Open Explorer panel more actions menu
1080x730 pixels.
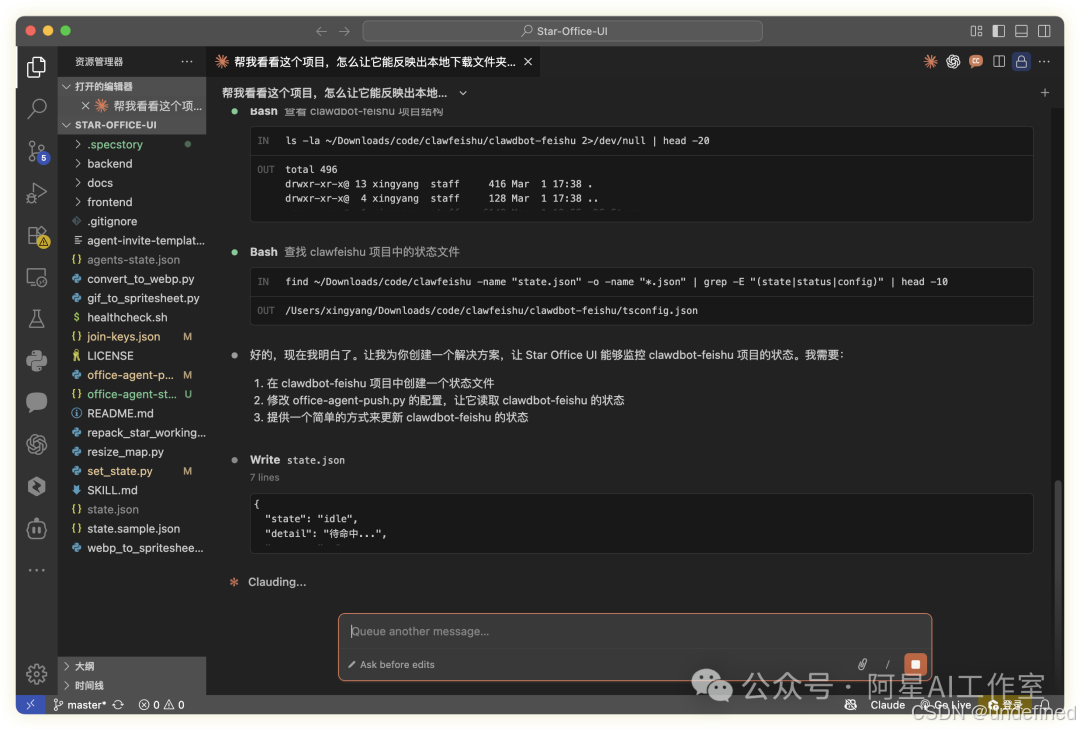(187, 61)
